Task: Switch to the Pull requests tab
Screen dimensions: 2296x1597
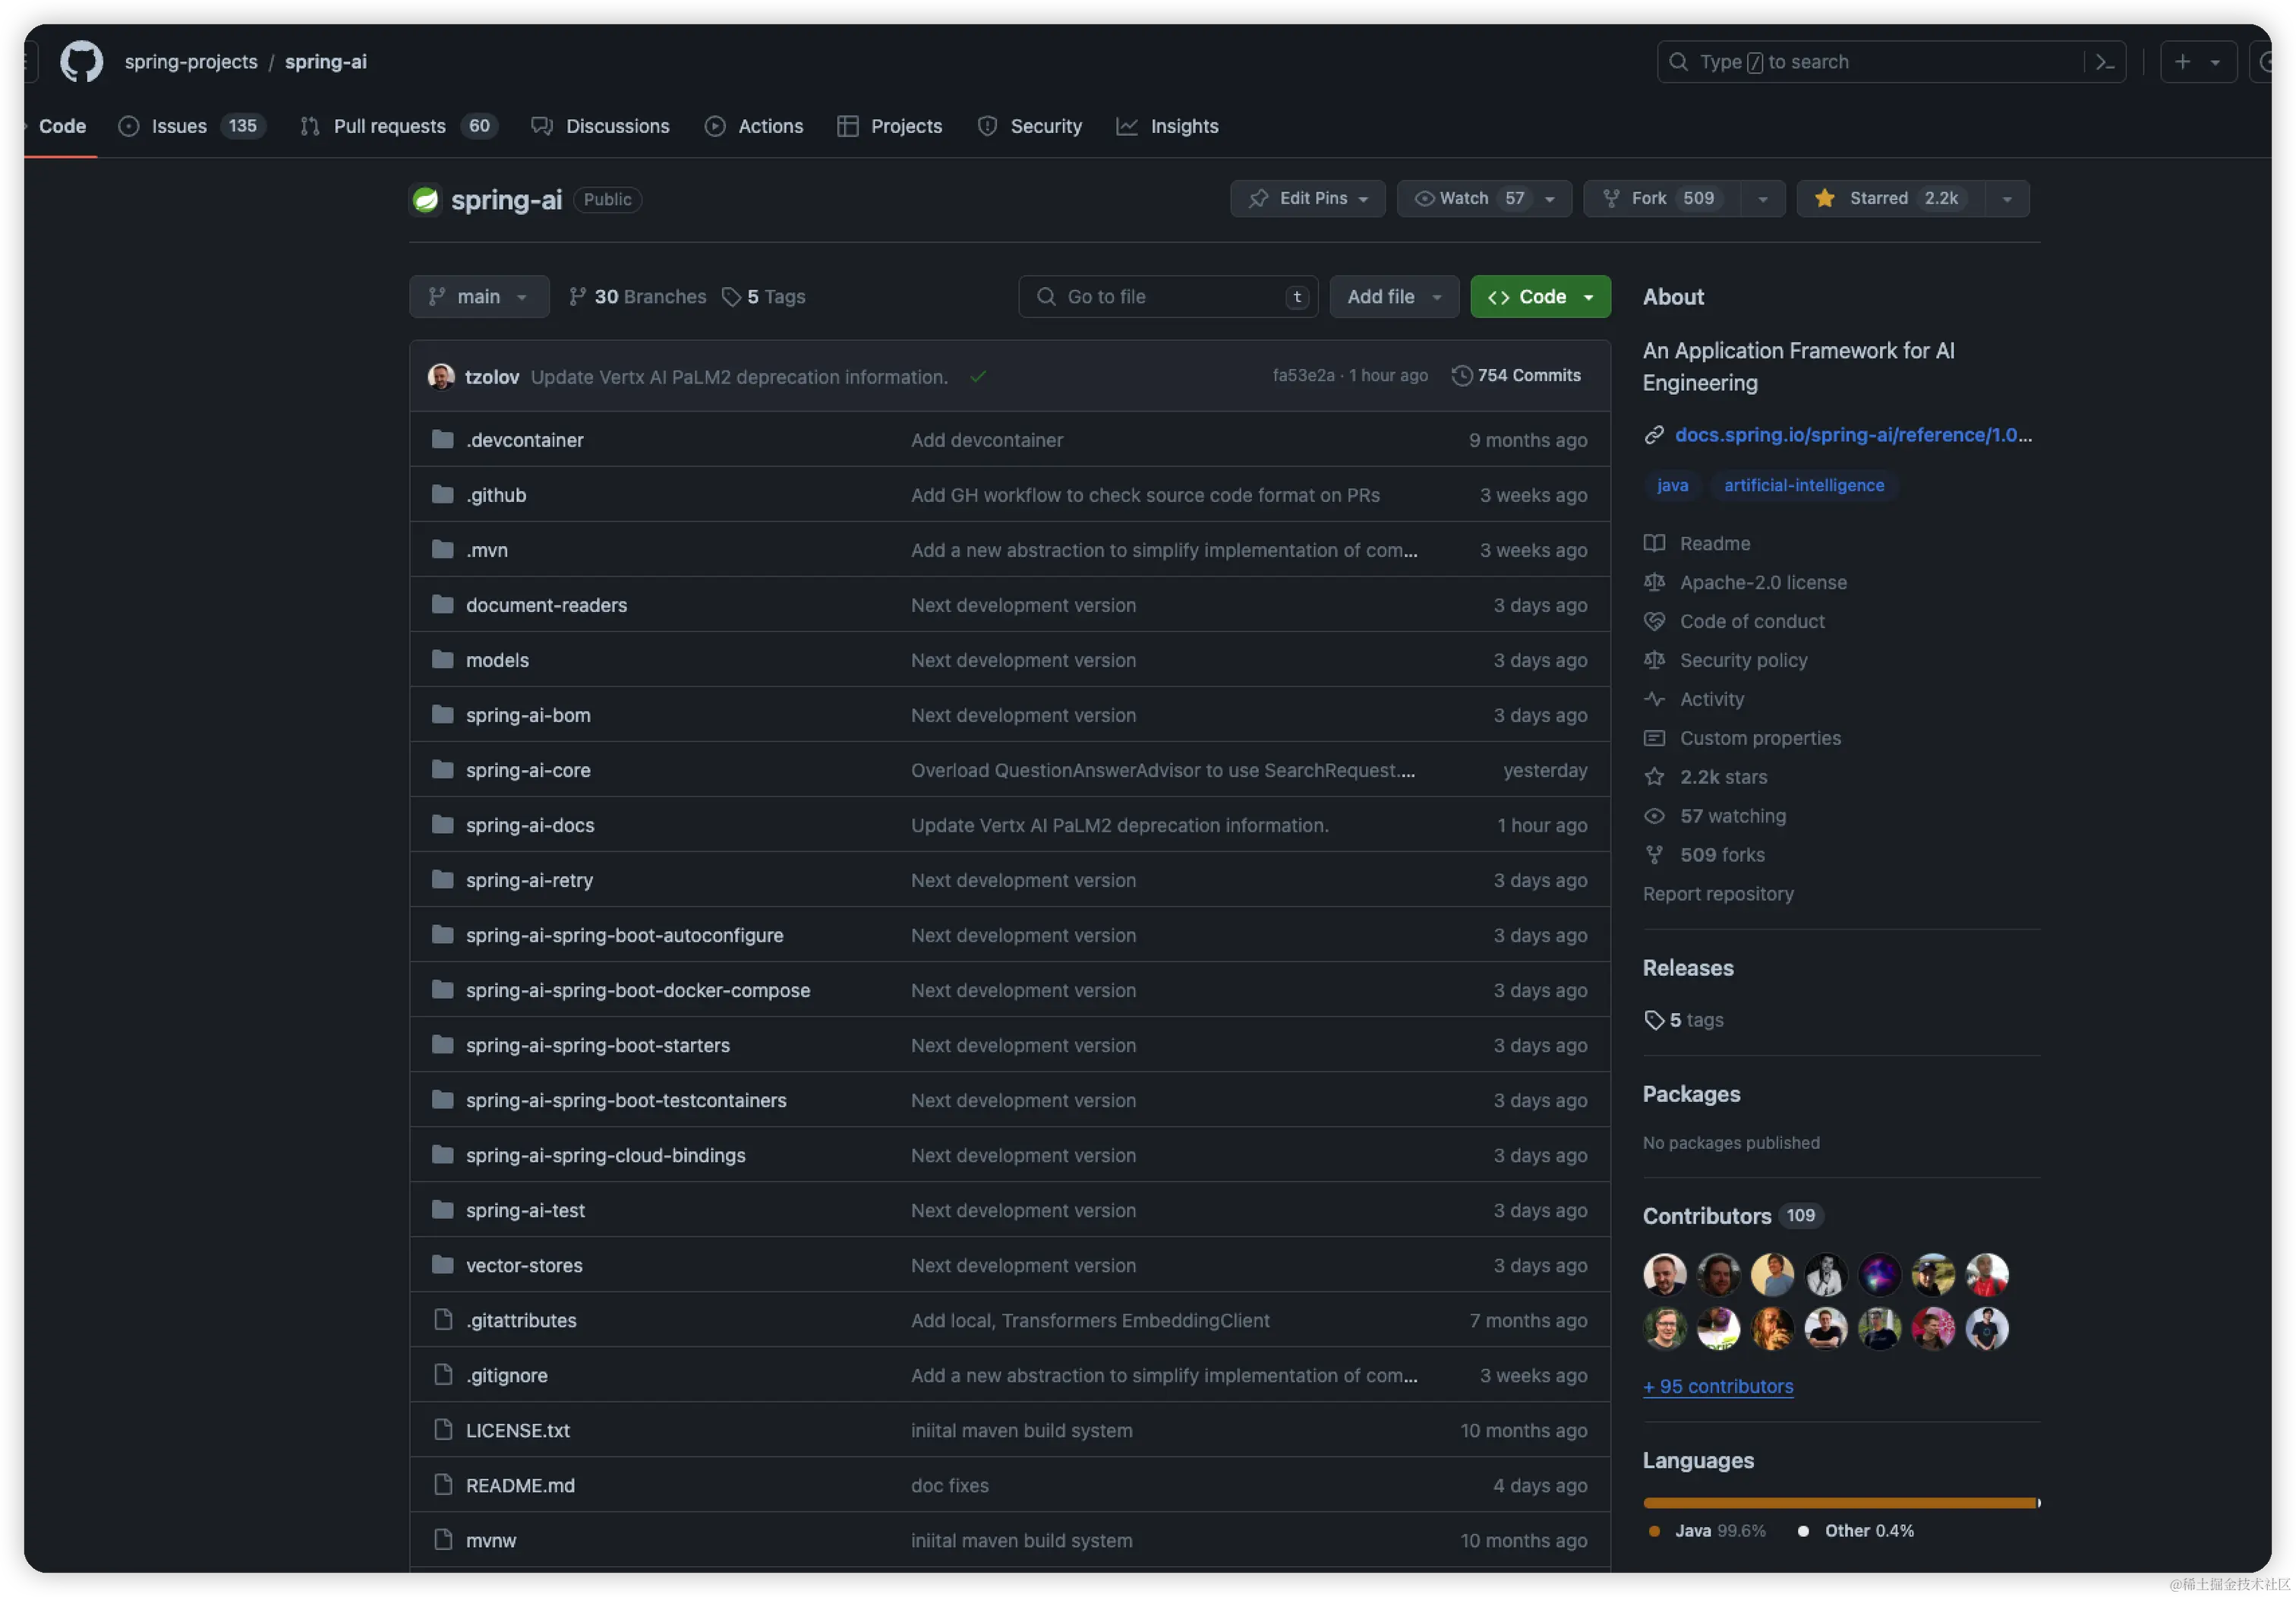Action: pyautogui.click(x=398, y=126)
